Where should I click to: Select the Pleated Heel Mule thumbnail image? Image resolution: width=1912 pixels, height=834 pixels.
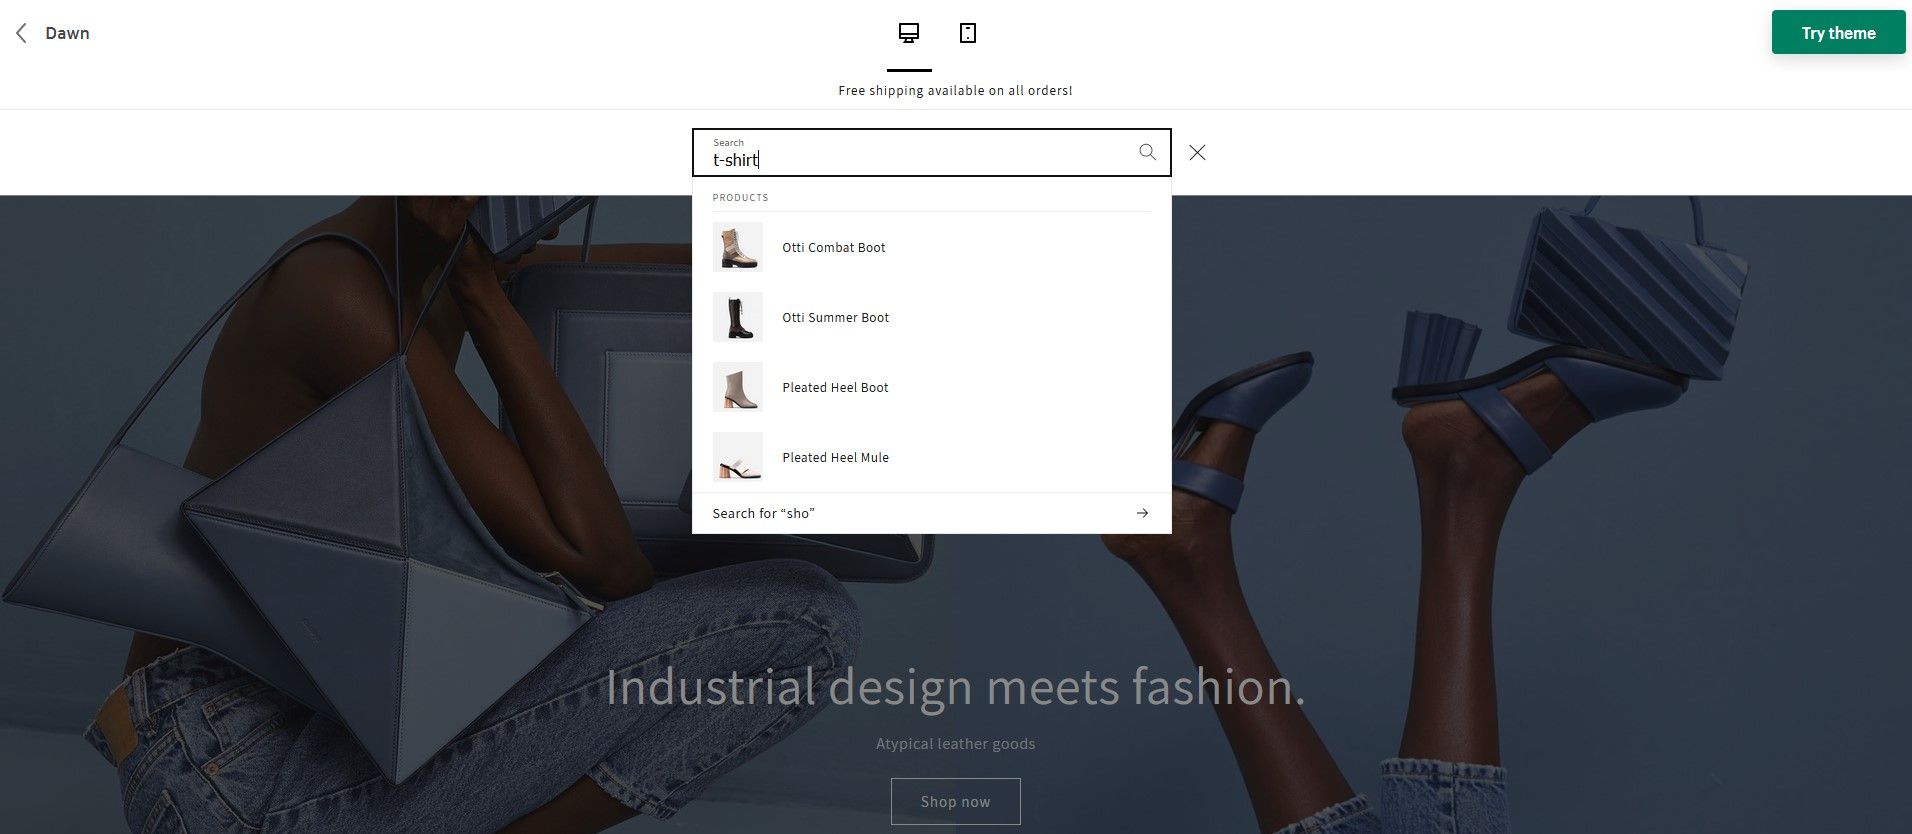(x=737, y=457)
